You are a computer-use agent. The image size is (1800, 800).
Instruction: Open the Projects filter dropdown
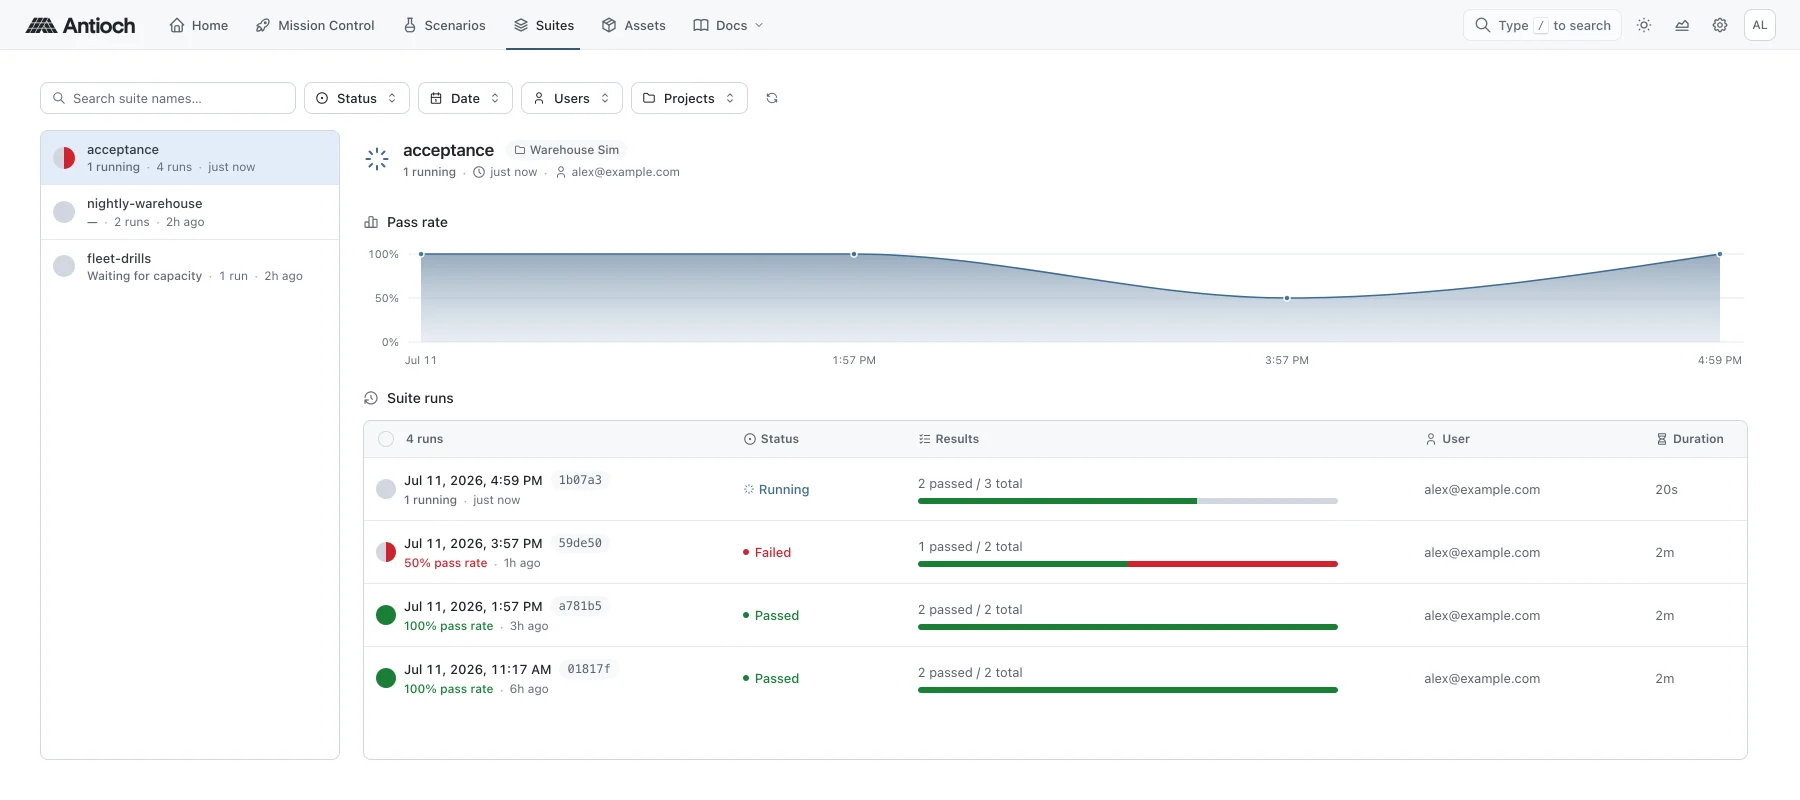point(689,98)
